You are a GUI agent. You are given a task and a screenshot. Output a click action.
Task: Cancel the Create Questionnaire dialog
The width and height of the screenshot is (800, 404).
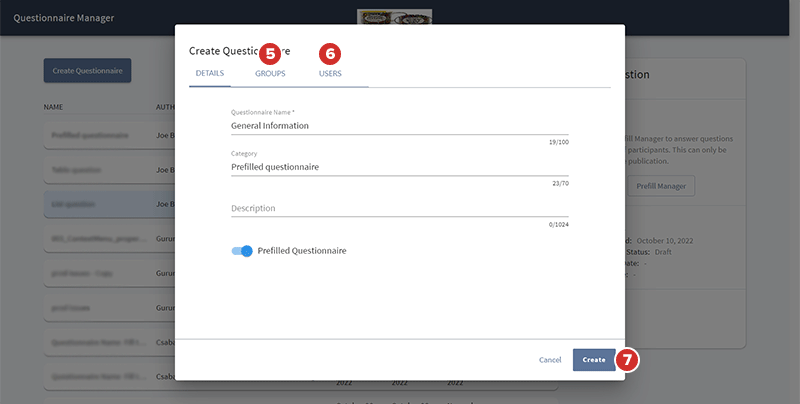coord(550,360)
